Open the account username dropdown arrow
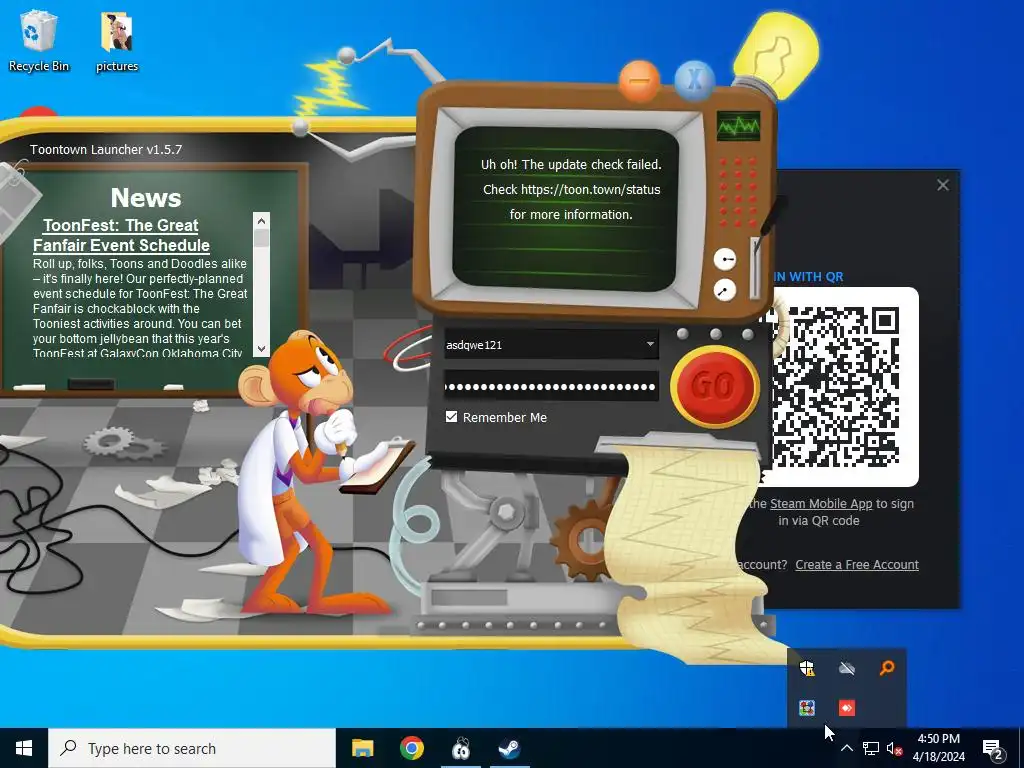Viewport: 1024px width, 768px height. point(650,344)
